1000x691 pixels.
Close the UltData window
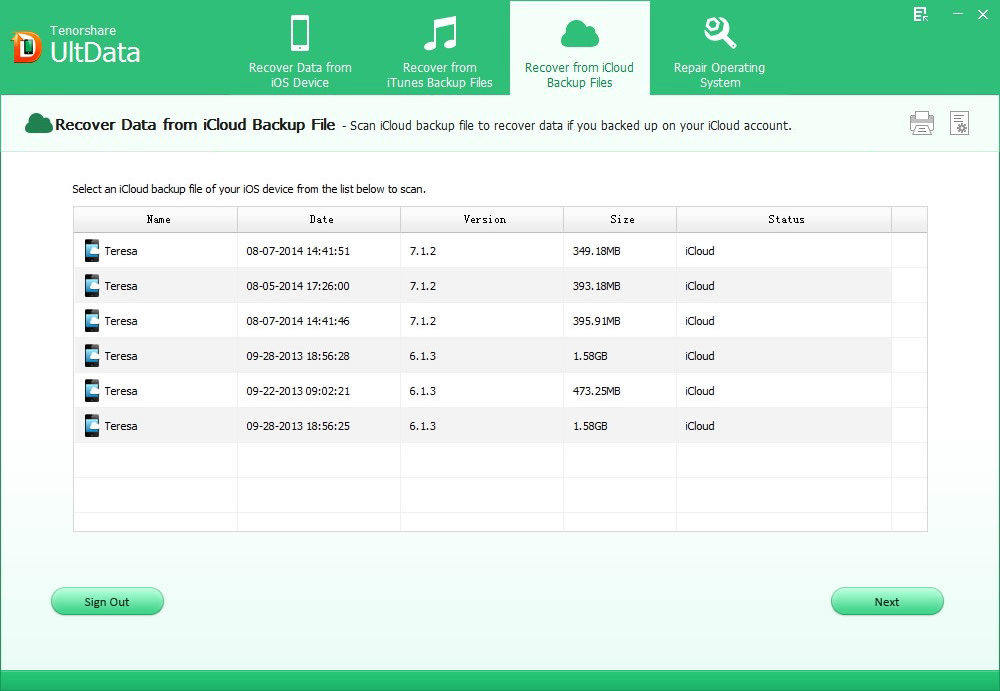[x=983, y=14]
